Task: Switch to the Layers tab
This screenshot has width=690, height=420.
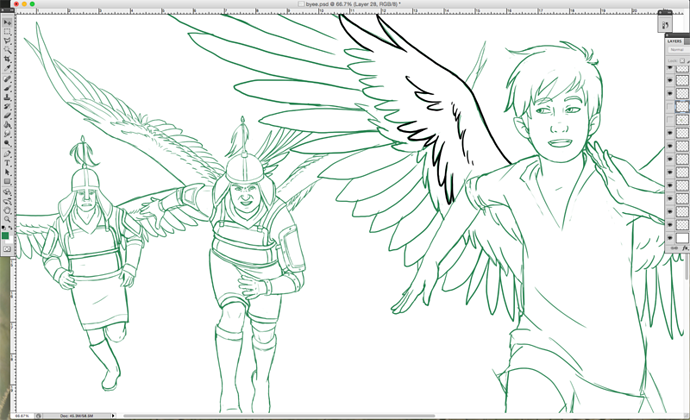Action: click(674, 41)
